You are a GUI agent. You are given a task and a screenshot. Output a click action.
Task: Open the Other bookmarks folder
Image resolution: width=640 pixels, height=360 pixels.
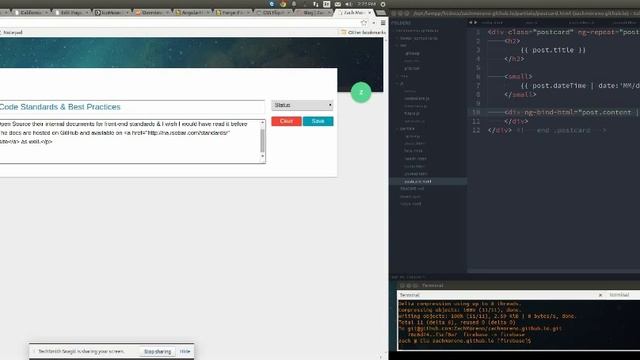(363, 32)
